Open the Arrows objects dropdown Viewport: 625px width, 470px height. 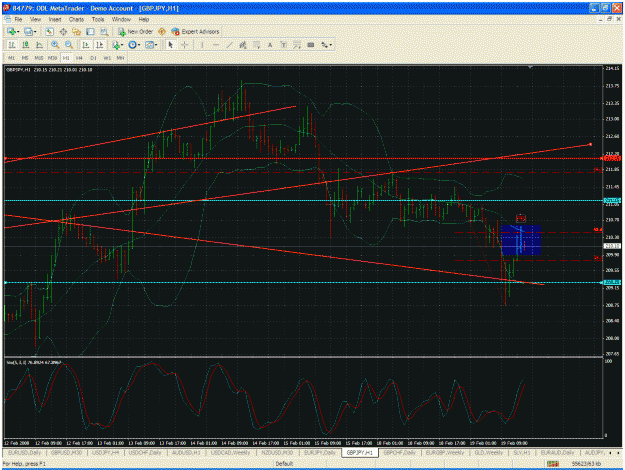(x=326, y=45)
